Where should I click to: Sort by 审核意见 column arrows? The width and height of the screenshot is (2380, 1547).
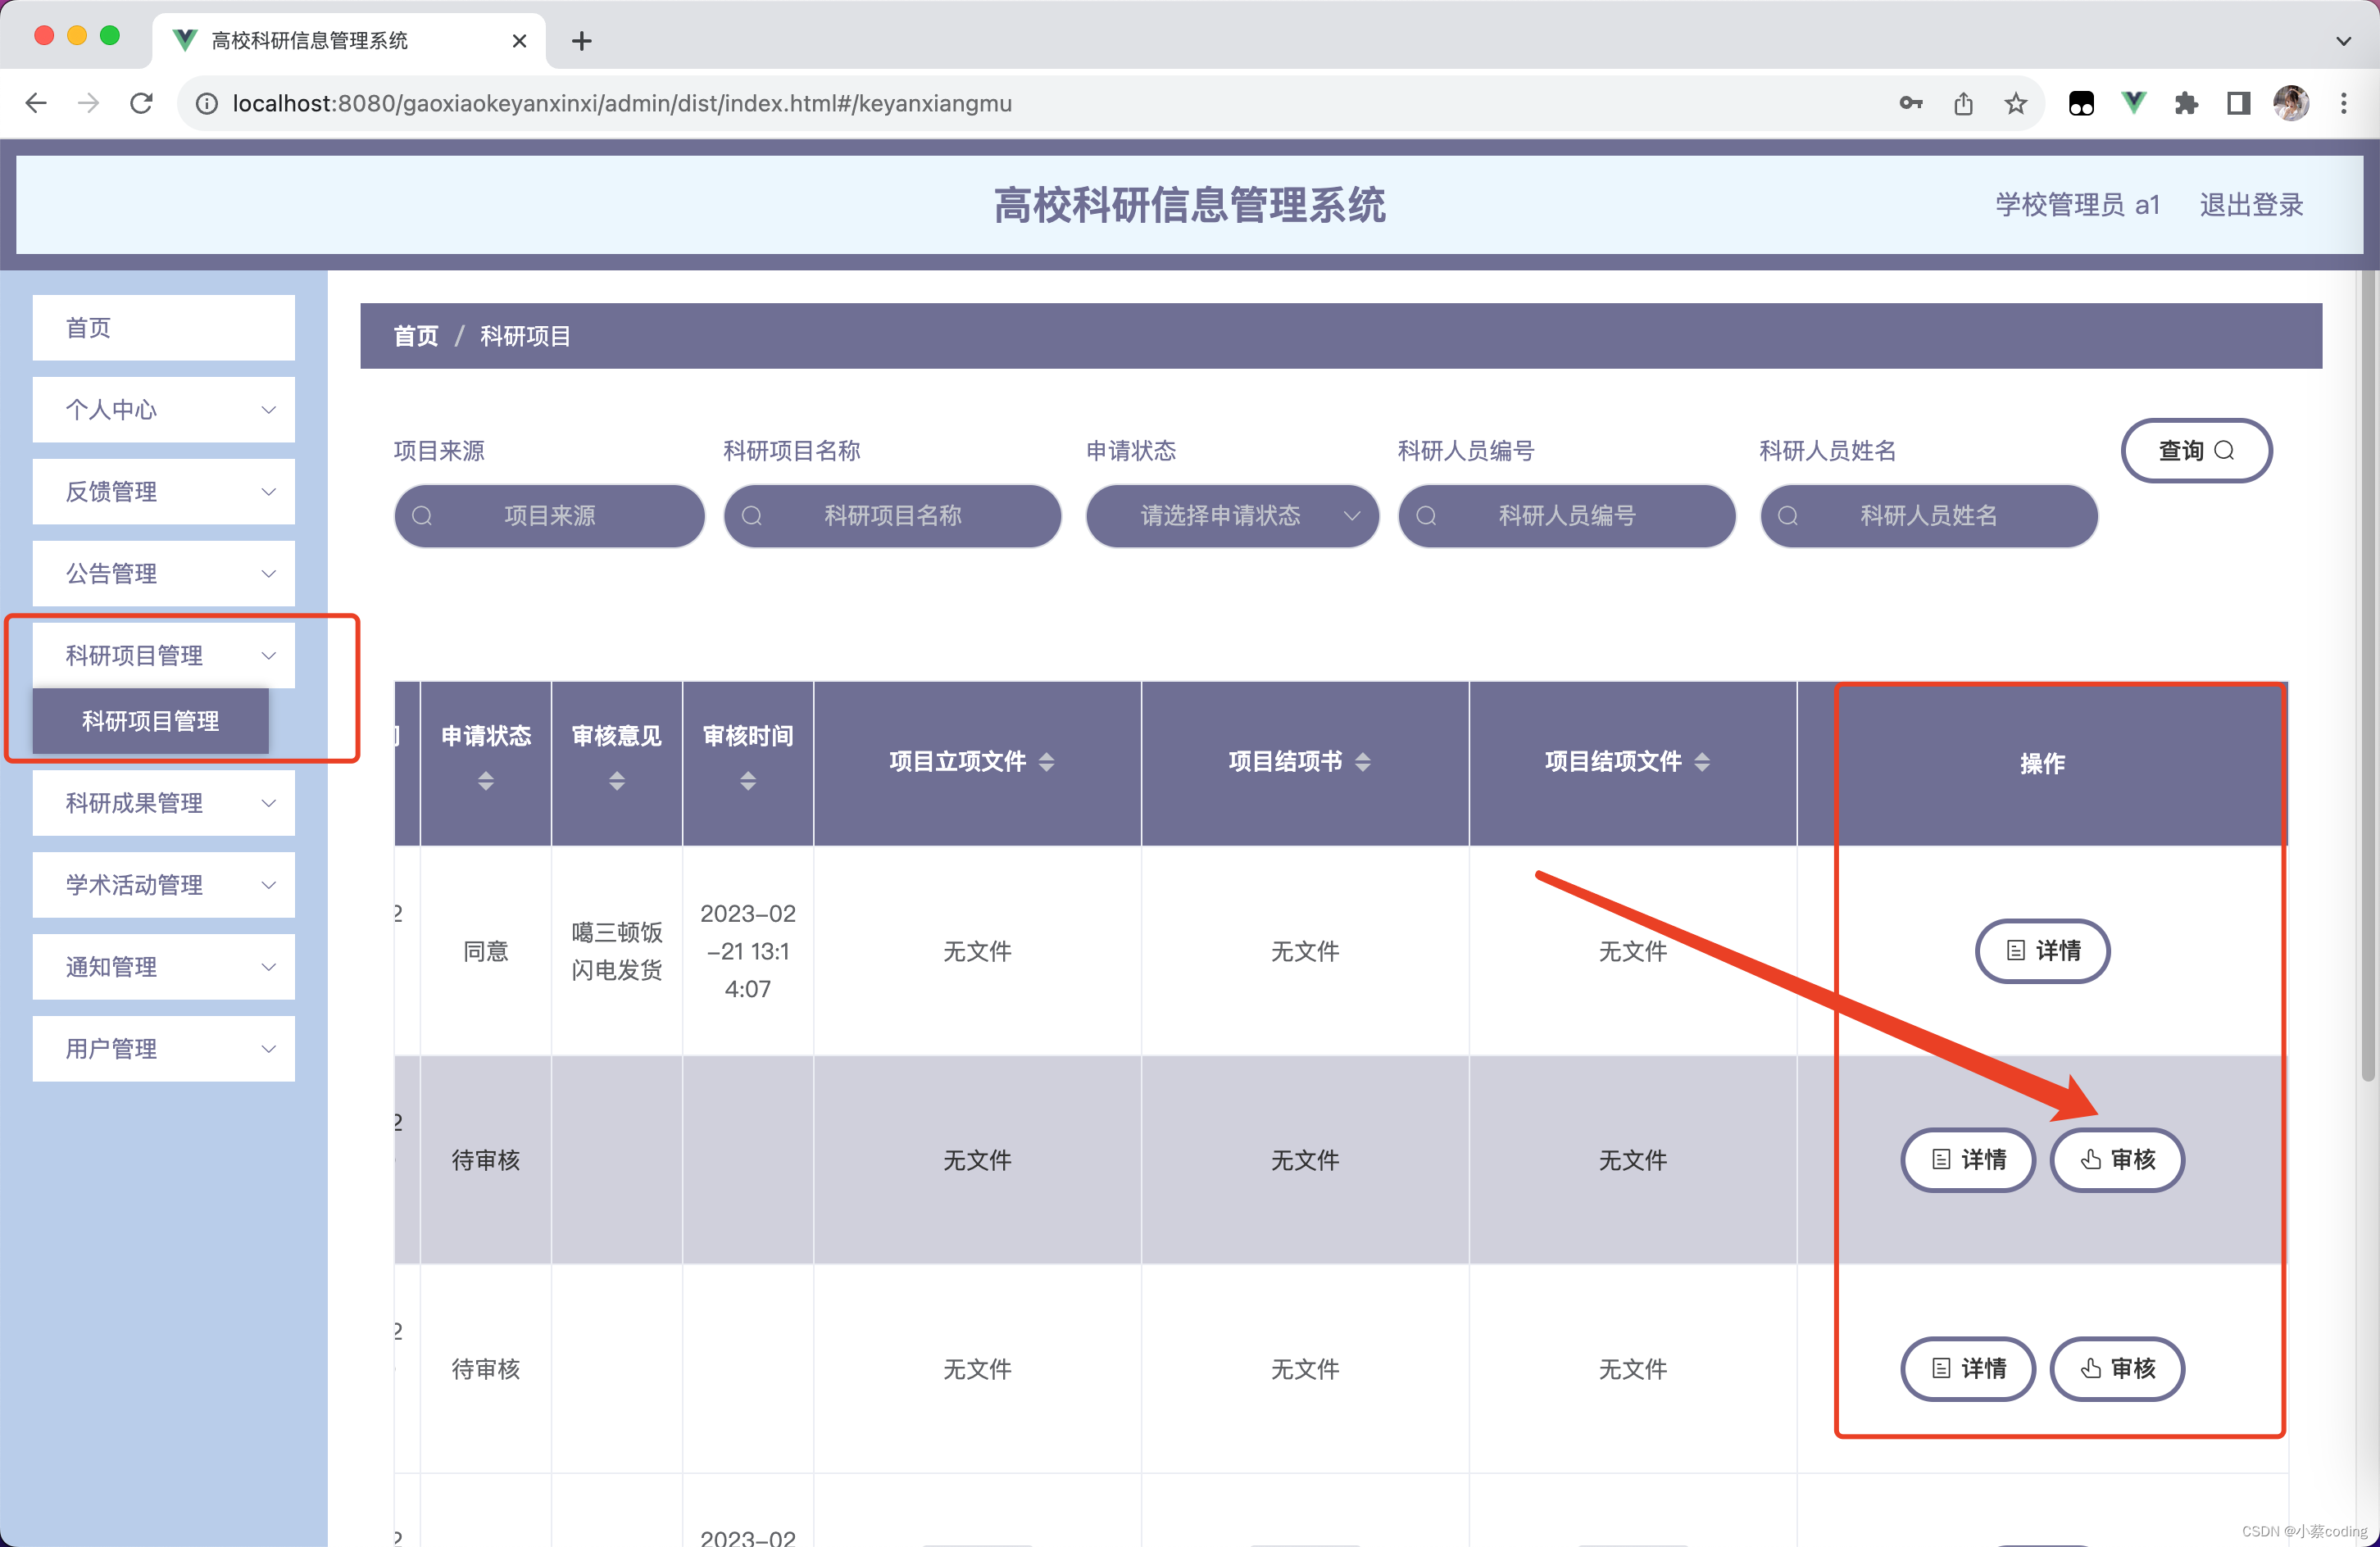tap(617, 781)
